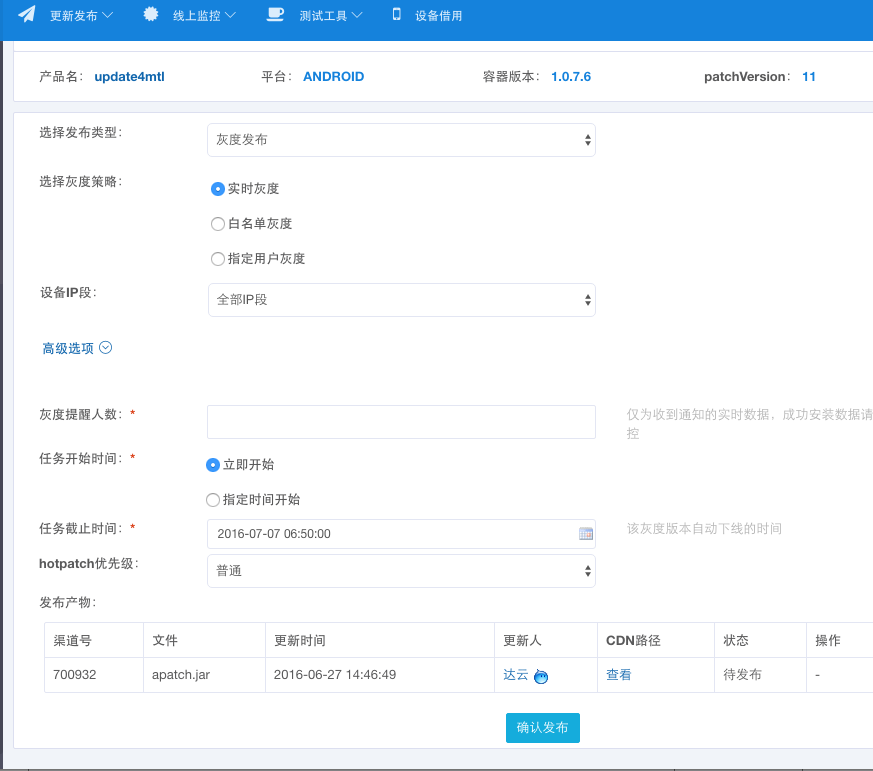This screenshot has height=771, width=873.
Task: Open the hotpatch优先级 dropdown showing 普通
Action: 401,571
